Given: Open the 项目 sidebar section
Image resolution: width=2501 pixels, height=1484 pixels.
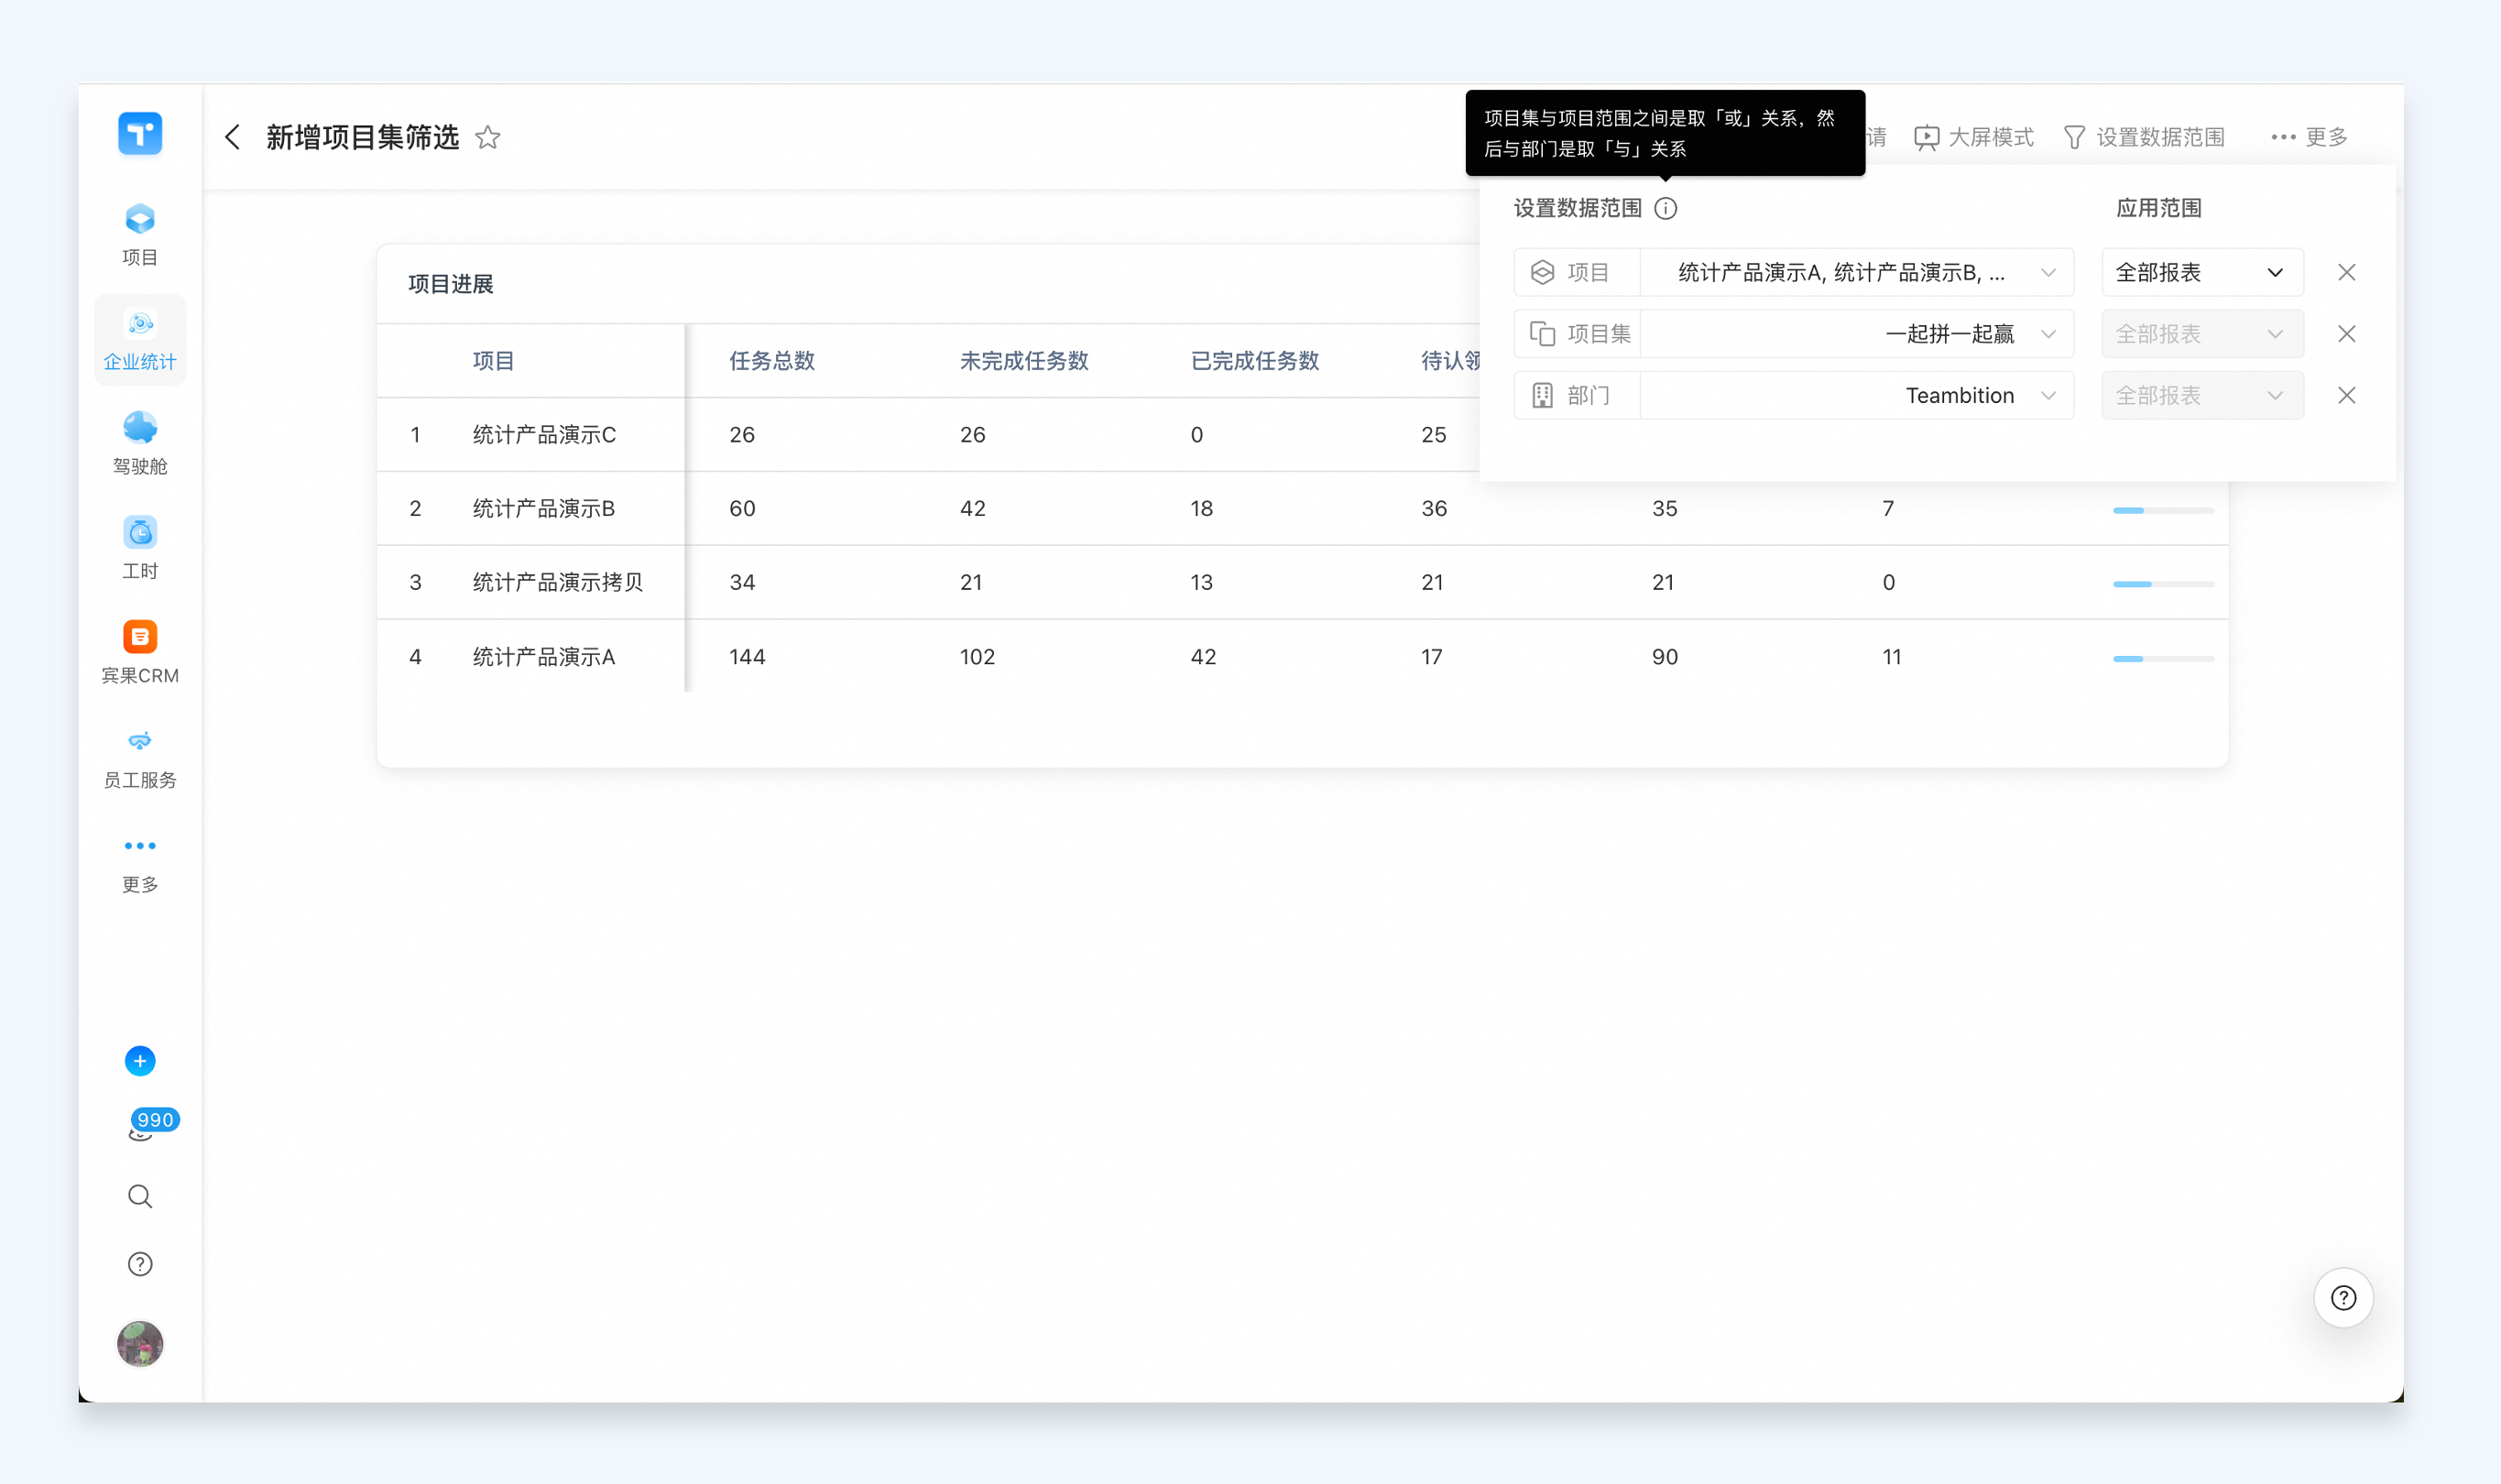Looking at the screenshot, I should click(x=140, y=235).
